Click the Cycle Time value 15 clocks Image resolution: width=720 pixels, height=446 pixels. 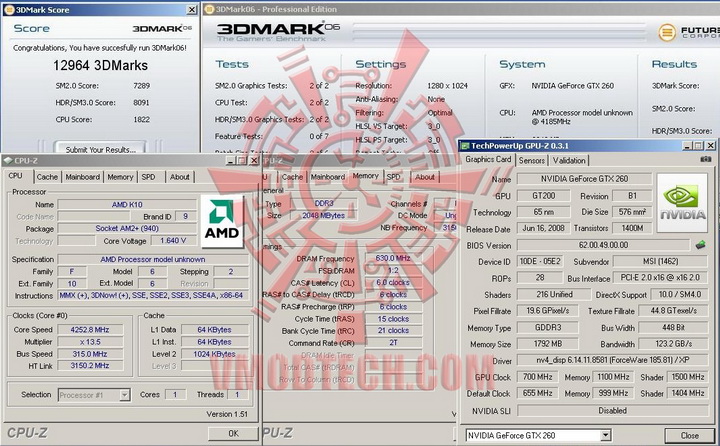click(393, 319)
